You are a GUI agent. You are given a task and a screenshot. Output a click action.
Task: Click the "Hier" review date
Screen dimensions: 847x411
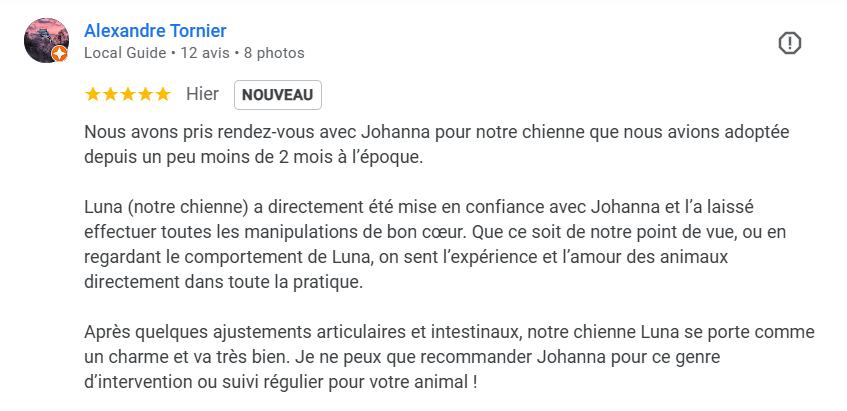click(202, 95)
